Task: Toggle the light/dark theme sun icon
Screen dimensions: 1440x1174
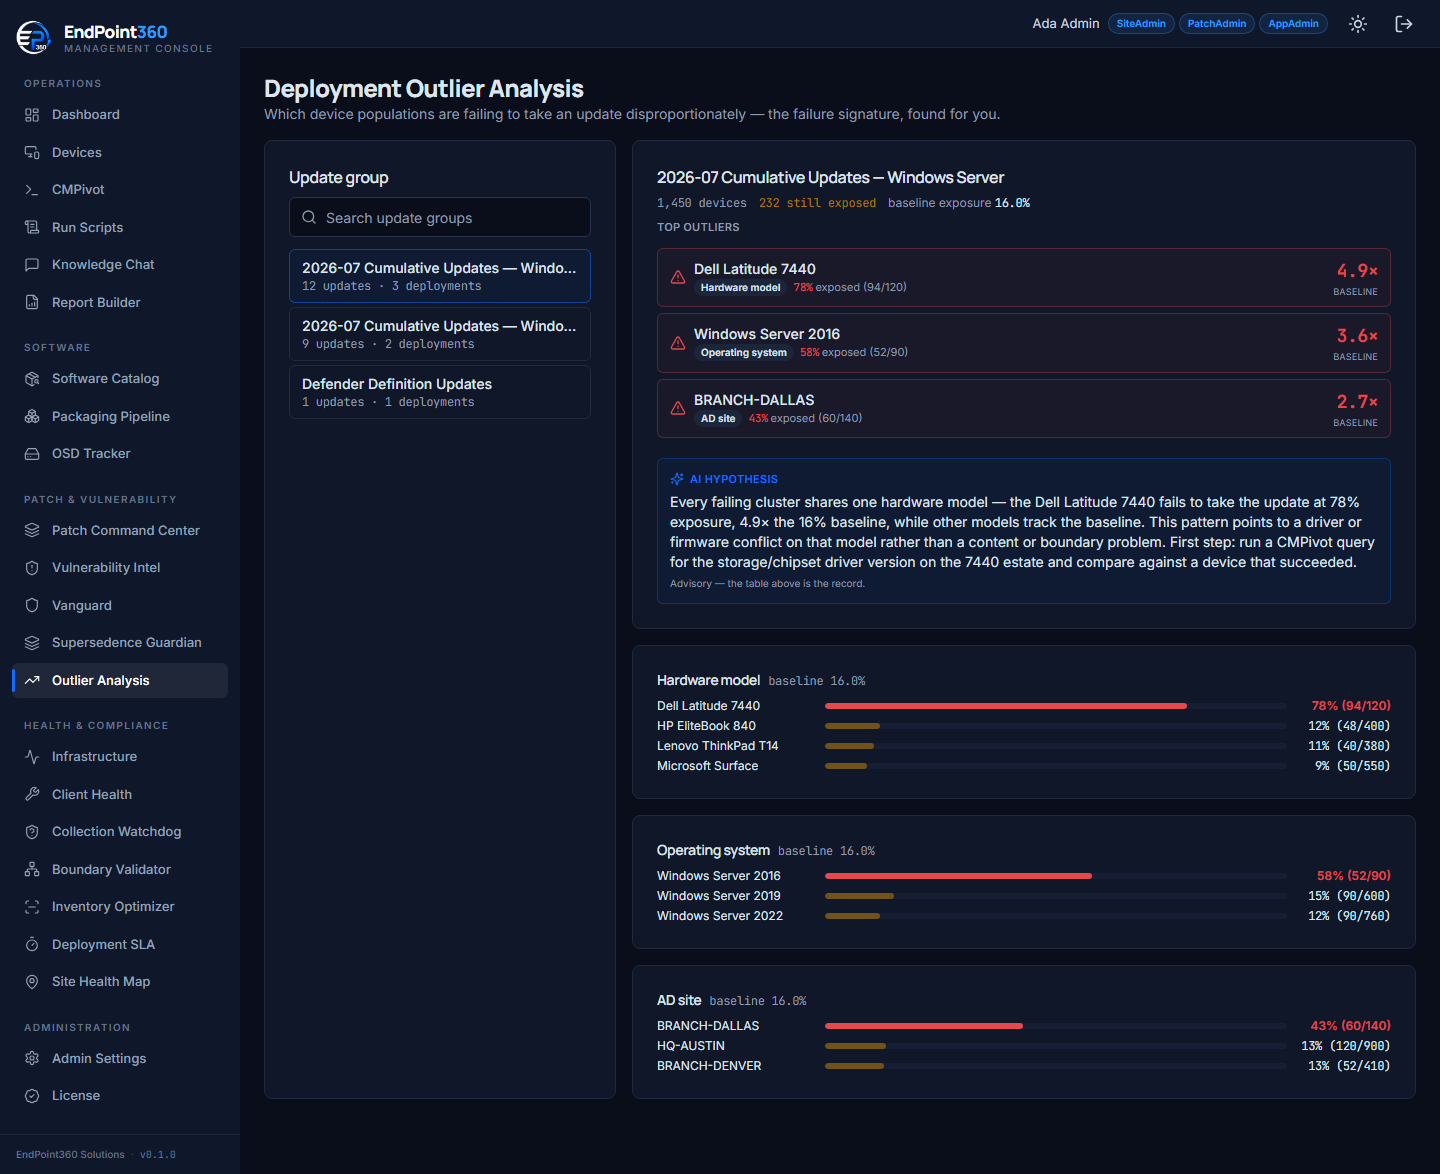Action: pyautogui.click(x=1358, y=24)
